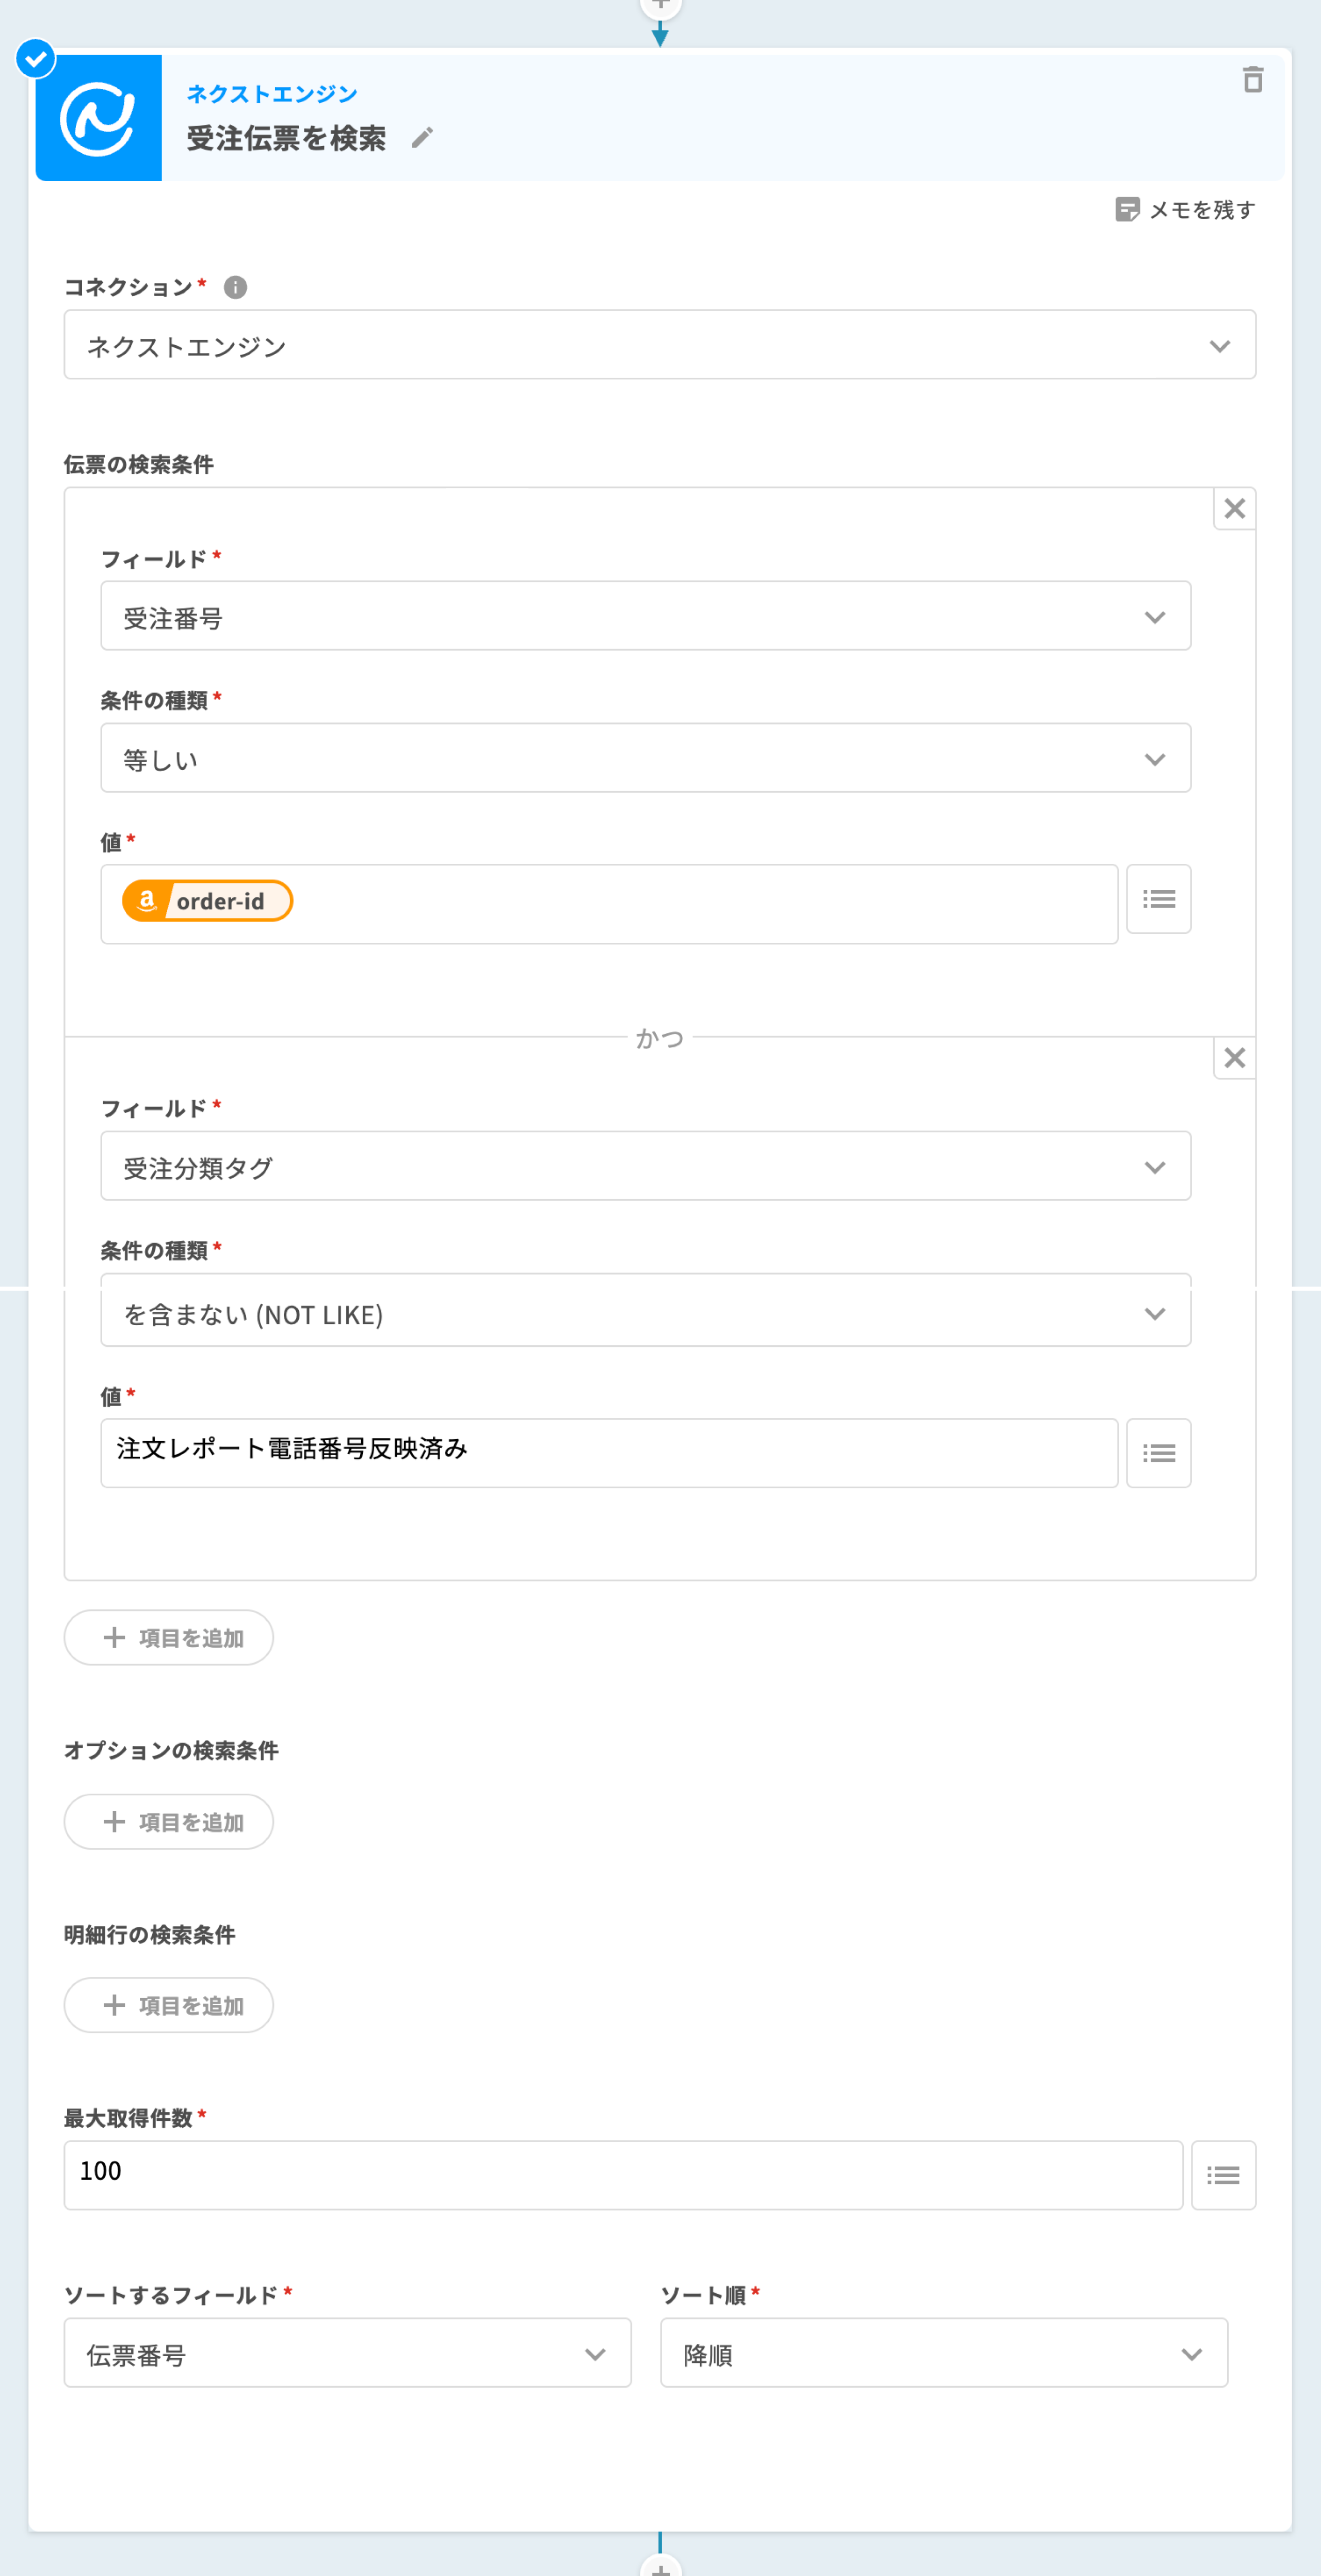Image resolution: width=1321 pixels, height=2576 pixels.
Task: Remove the 受注分類タグ search condition
Action: [1234, 1058]
